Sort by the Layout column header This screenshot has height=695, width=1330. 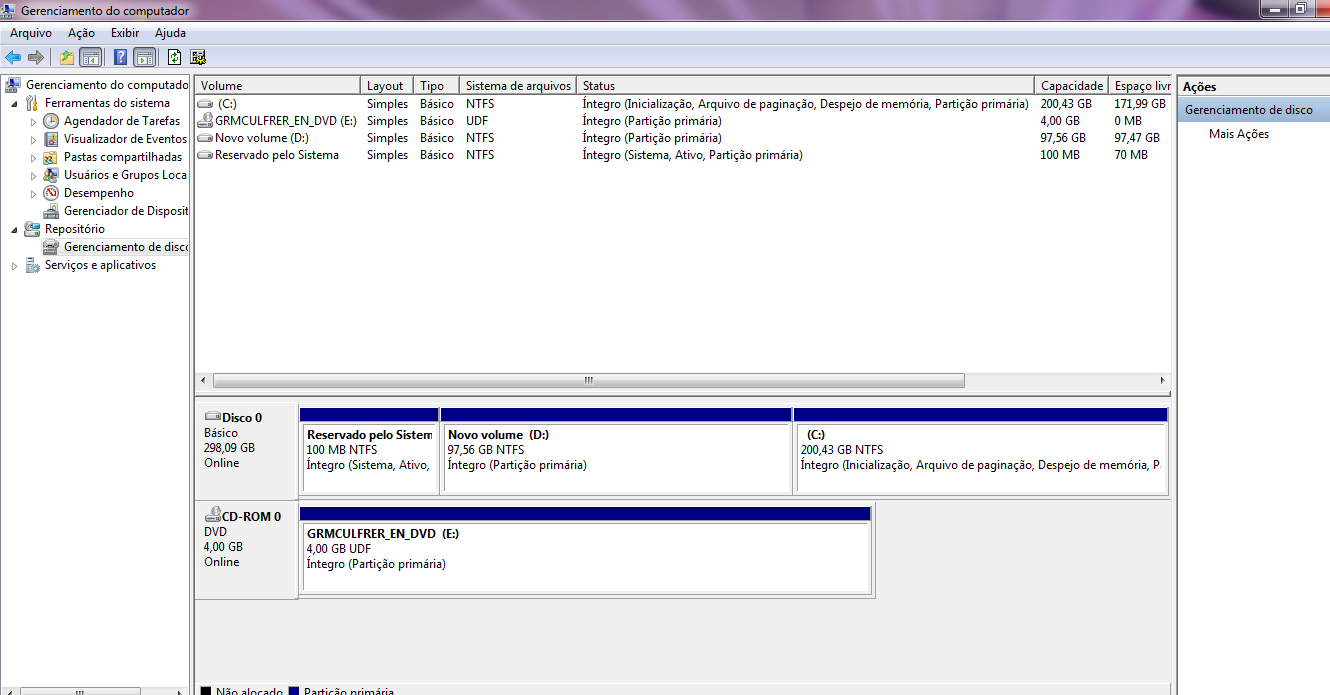point(387,86)
